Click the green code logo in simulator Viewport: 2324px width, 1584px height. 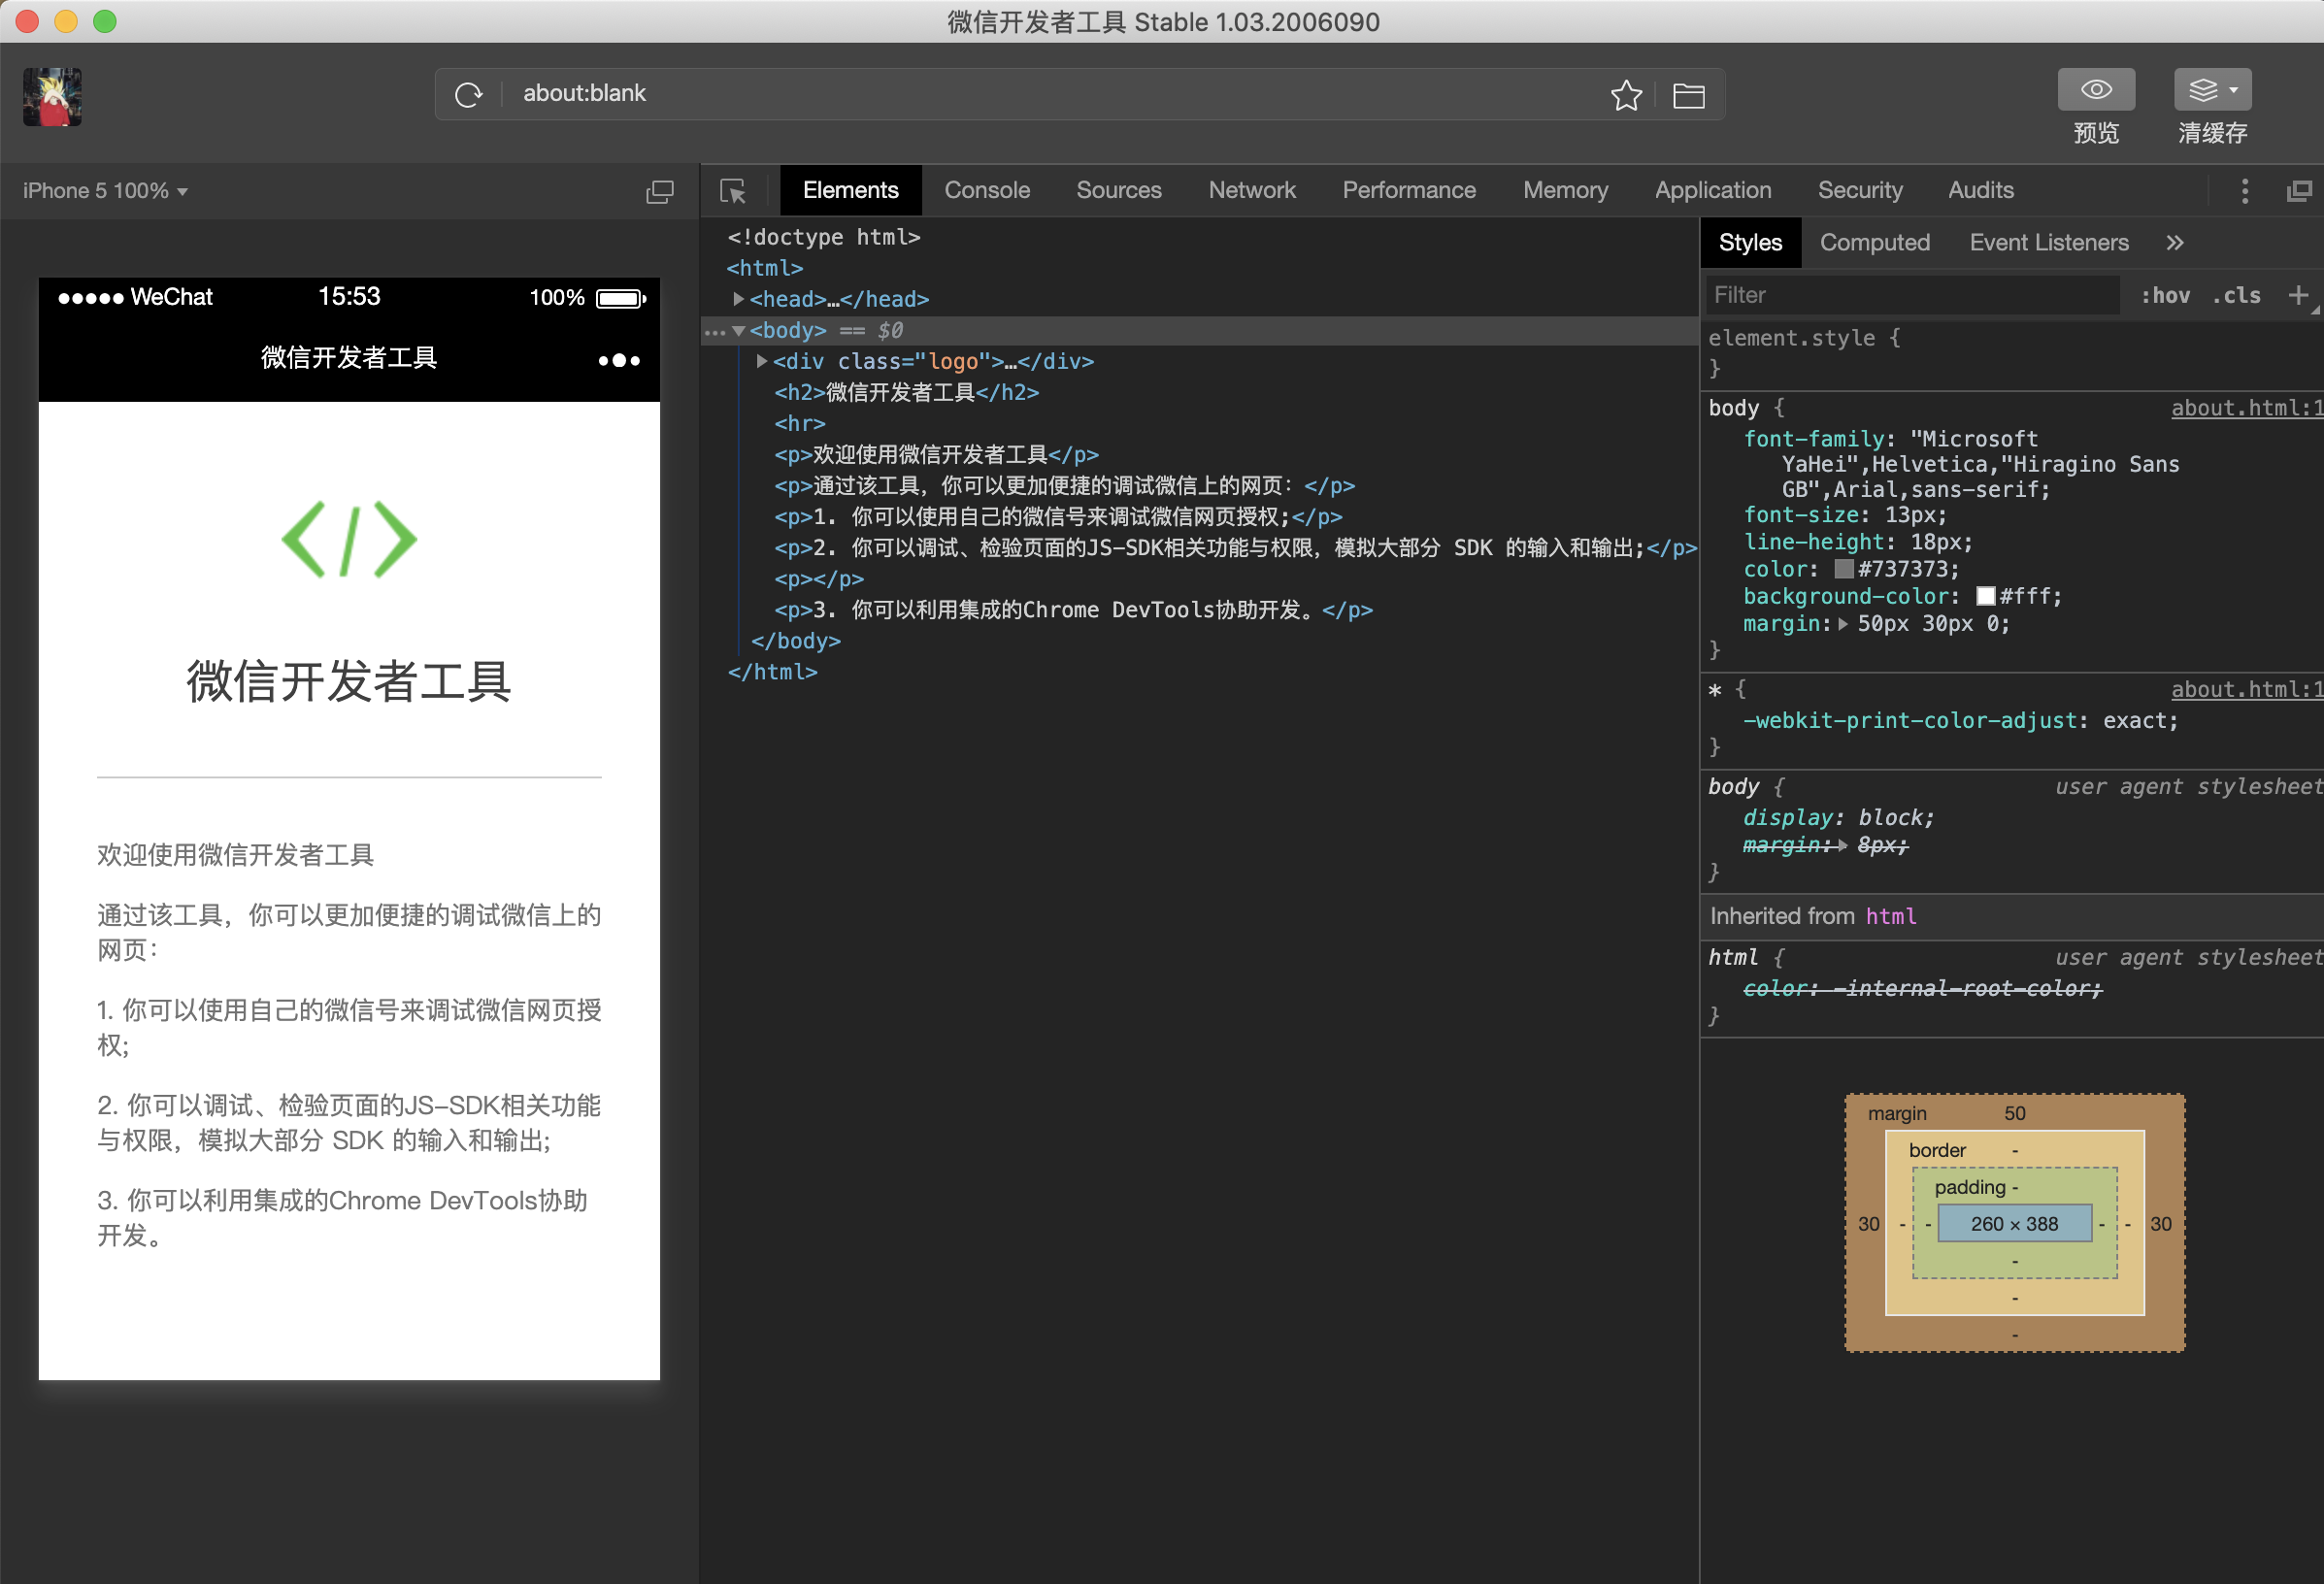[x=349, y=539]
